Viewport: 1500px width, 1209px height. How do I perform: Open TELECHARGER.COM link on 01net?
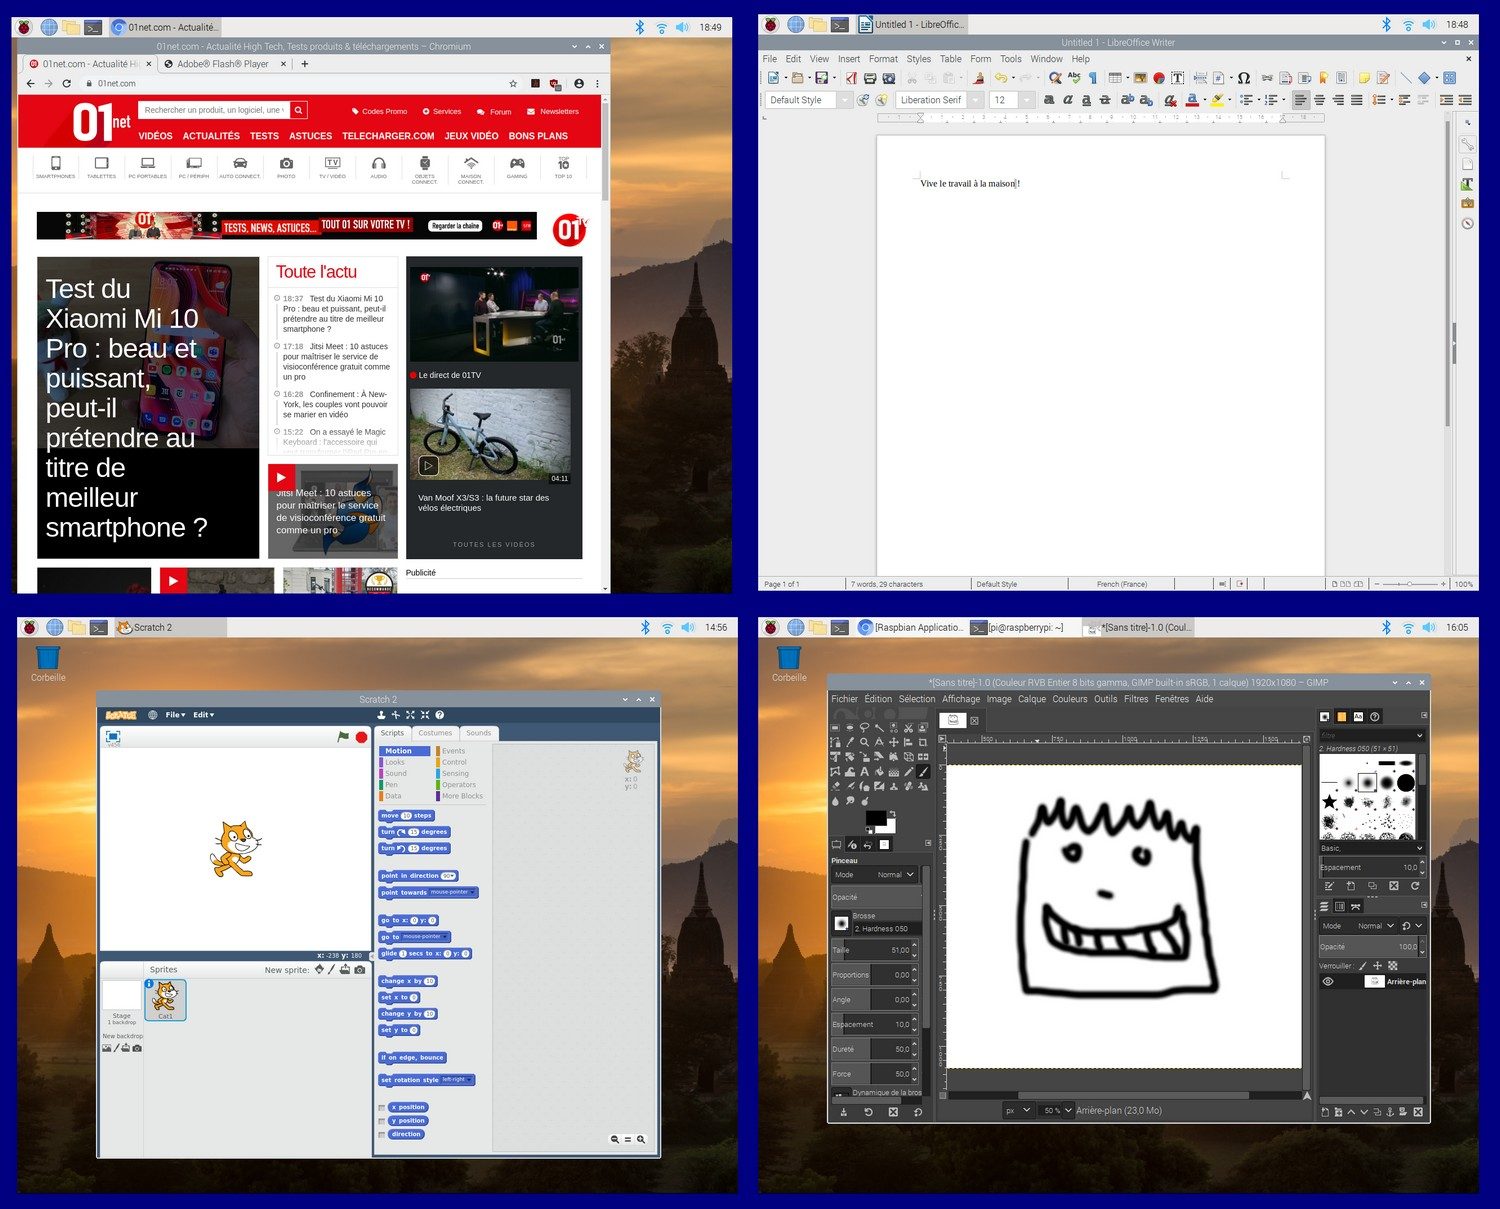388,136
